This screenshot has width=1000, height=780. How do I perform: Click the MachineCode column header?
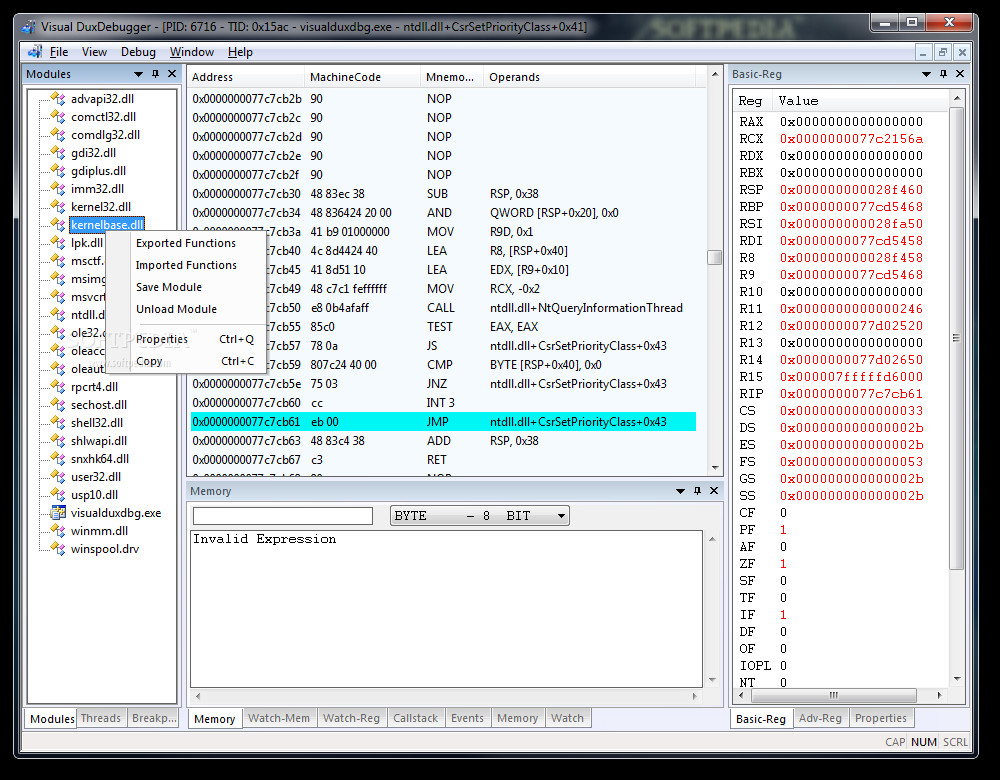362,77
